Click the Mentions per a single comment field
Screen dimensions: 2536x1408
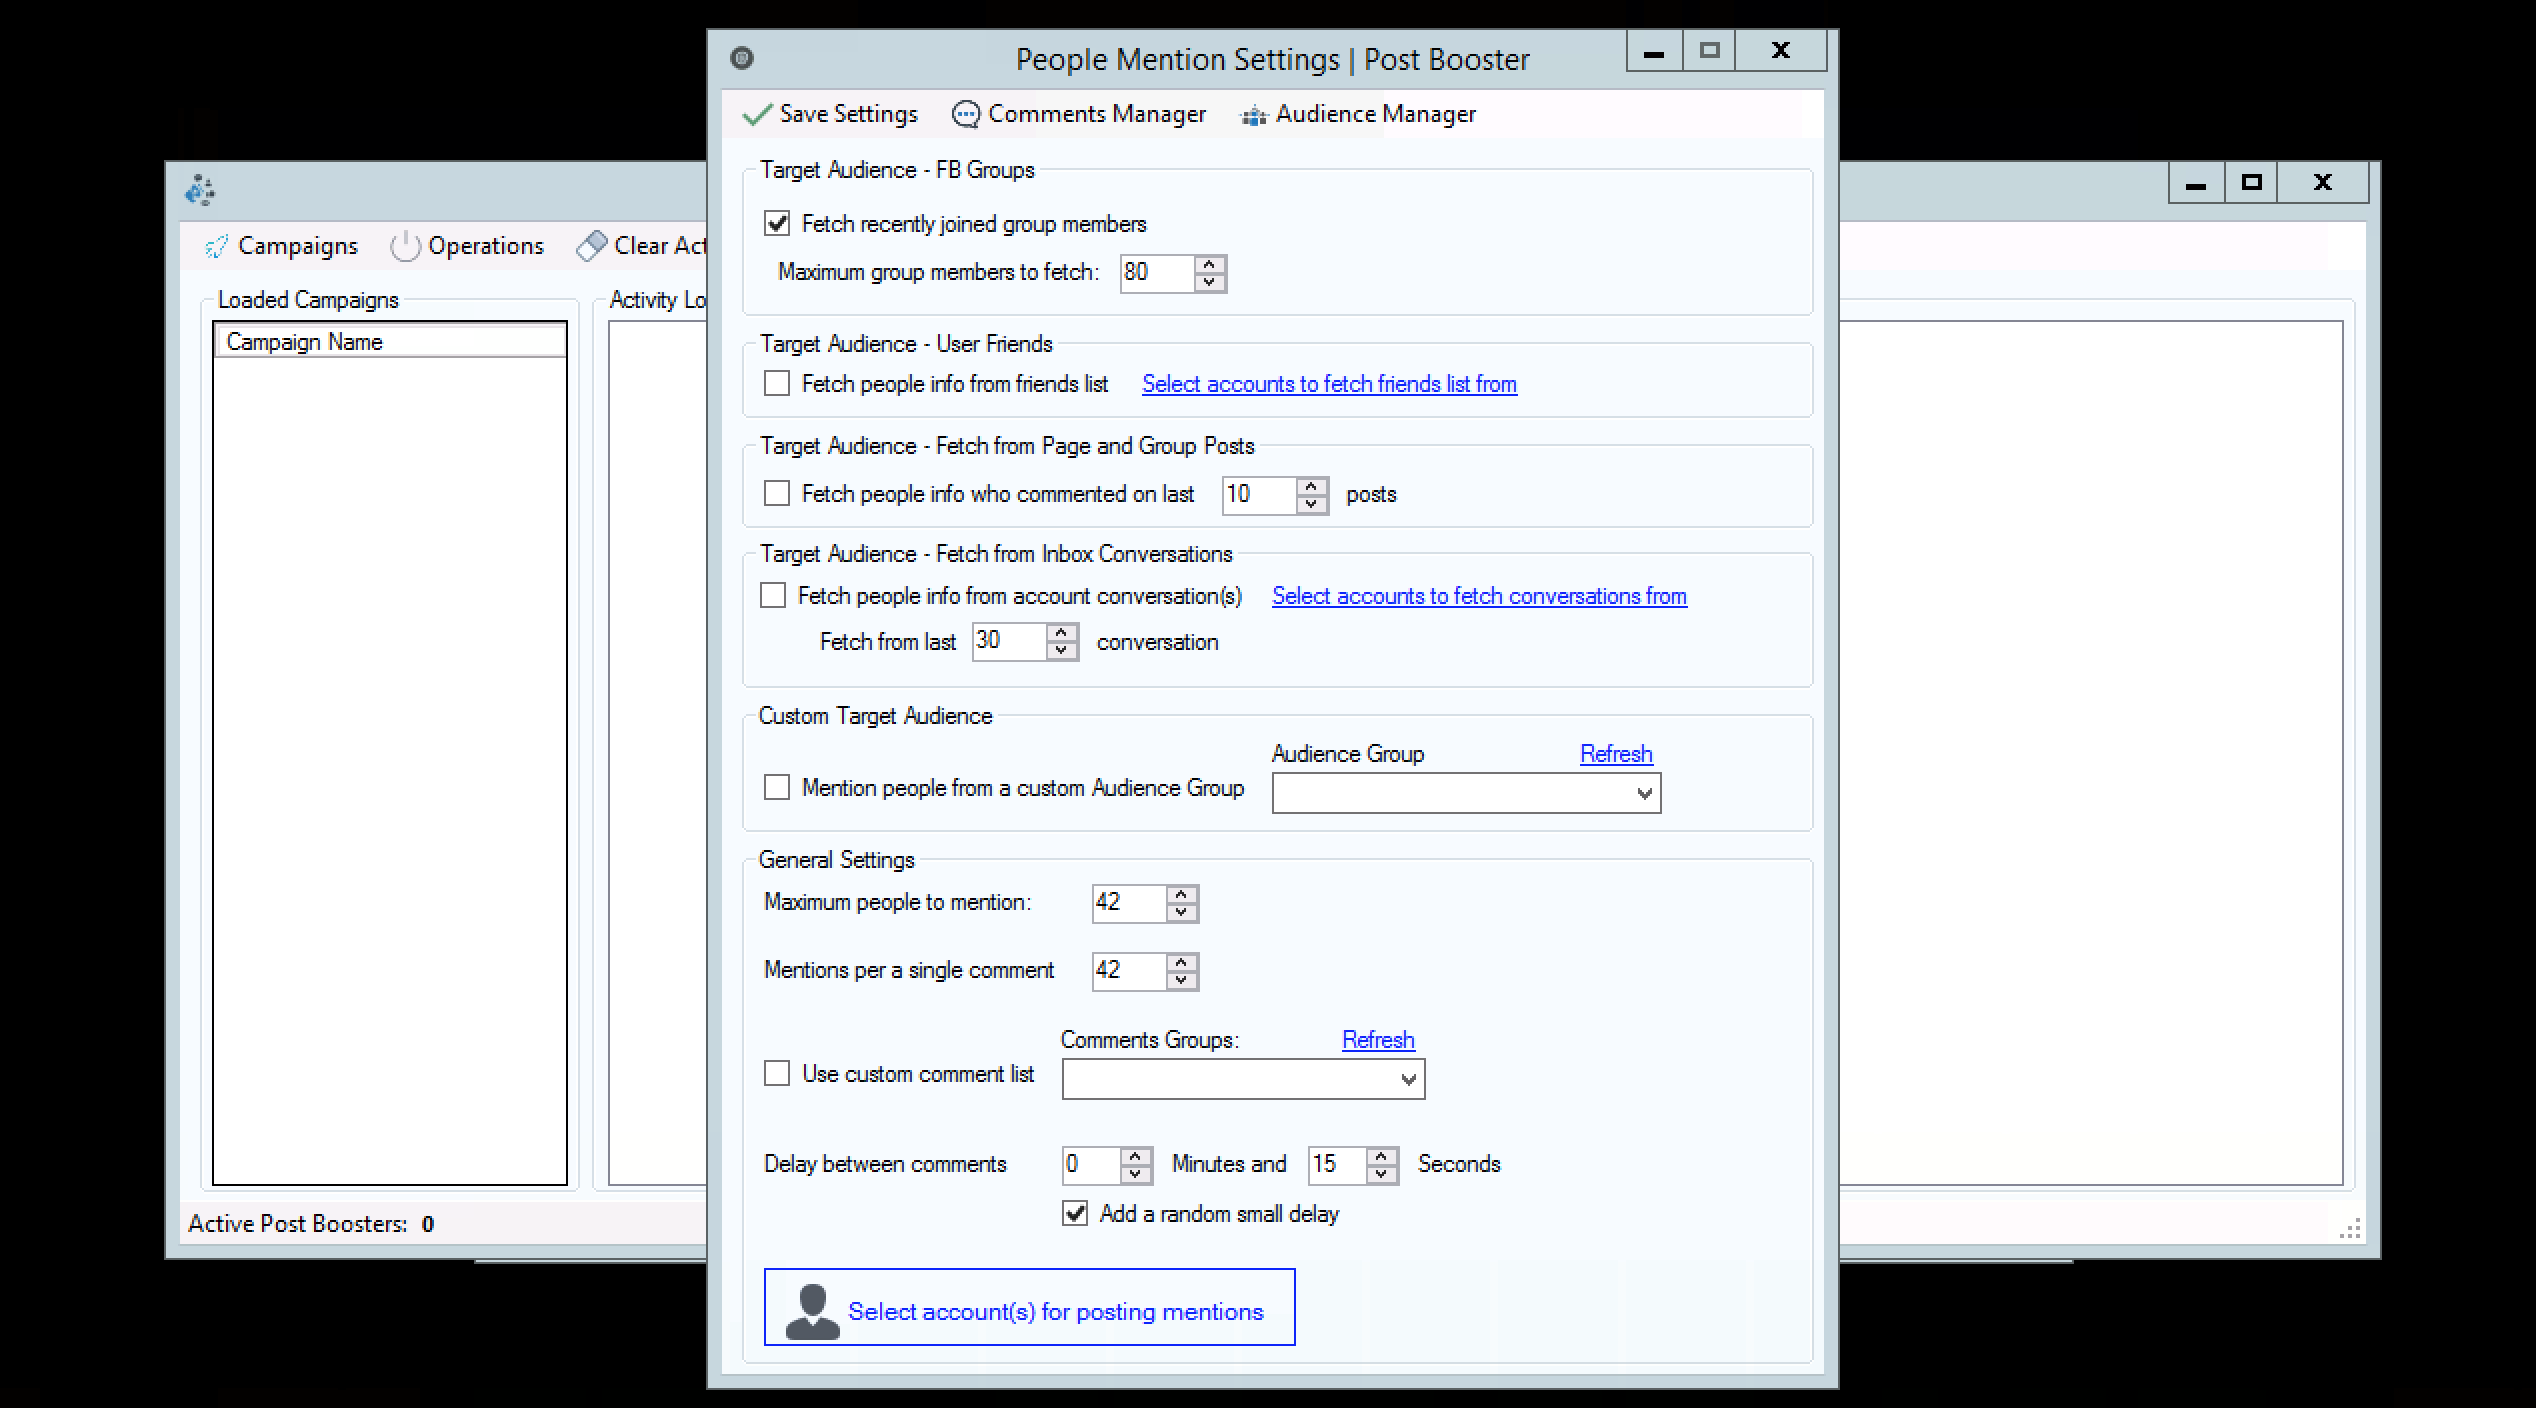click(1129, 971)
